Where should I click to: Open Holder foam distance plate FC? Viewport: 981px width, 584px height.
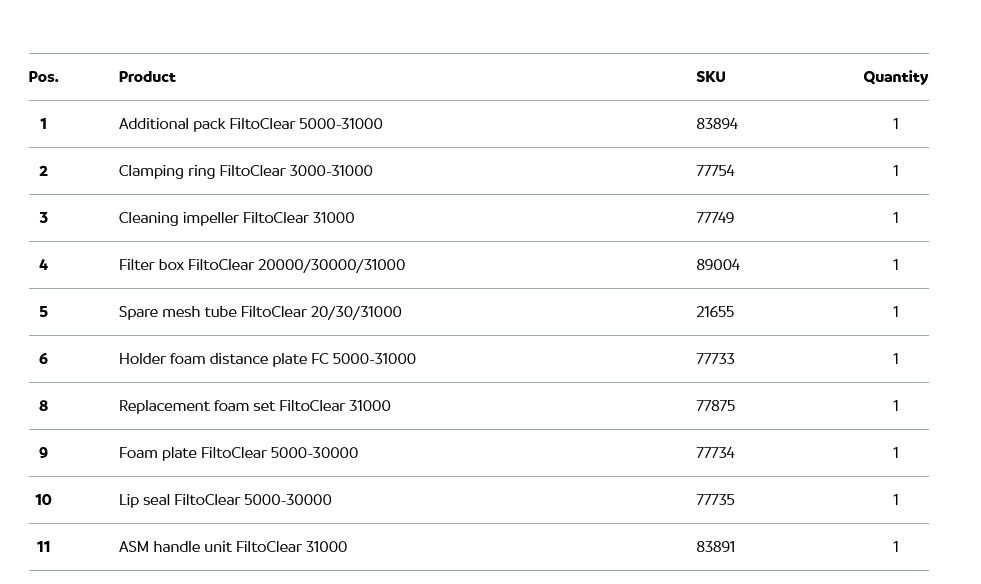coord(267,359)
